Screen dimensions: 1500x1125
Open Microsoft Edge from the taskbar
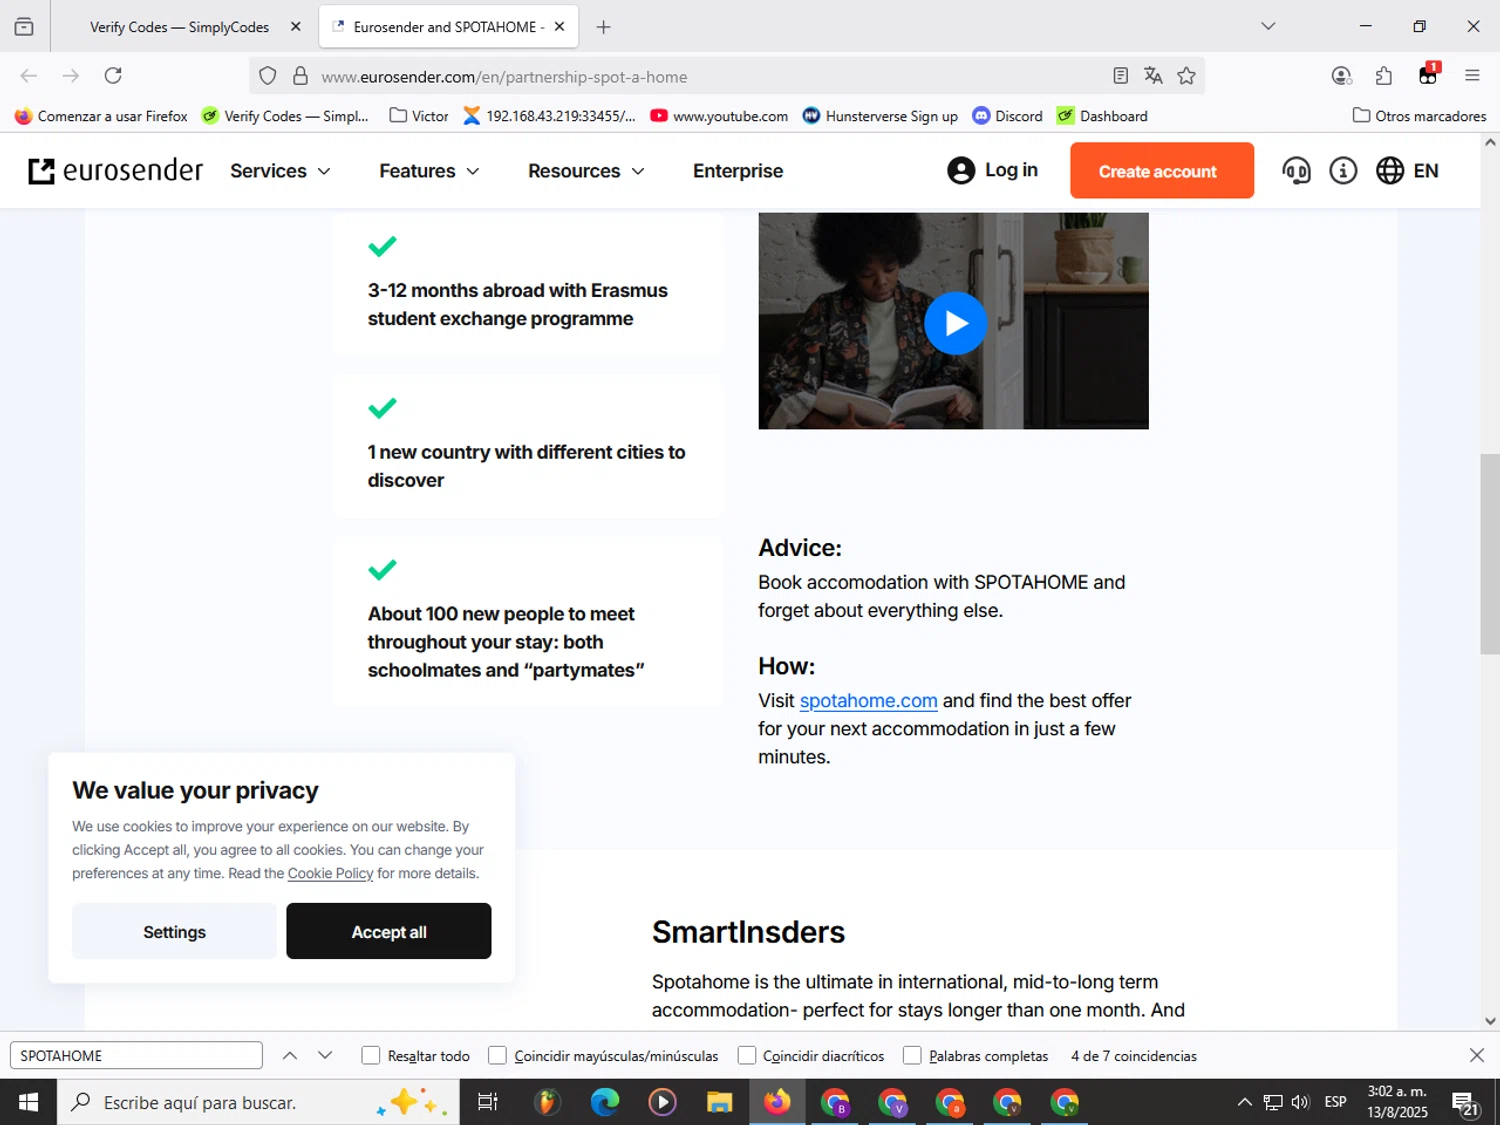[605, 1102]
